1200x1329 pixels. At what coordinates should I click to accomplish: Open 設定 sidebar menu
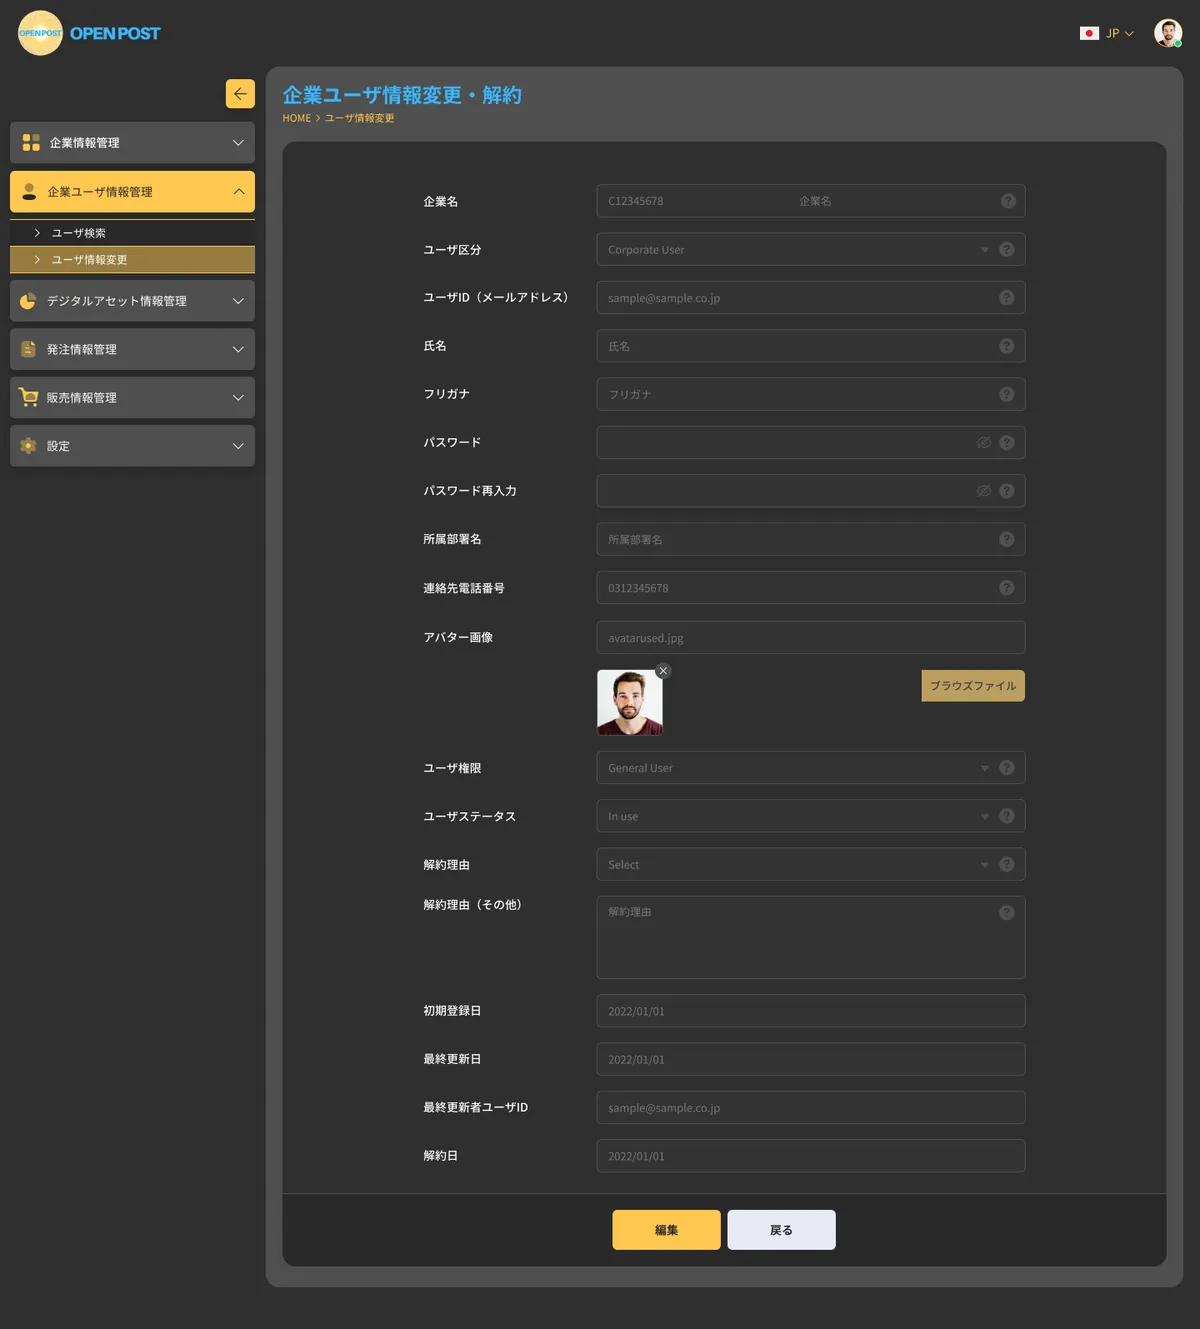coord(132,446)
